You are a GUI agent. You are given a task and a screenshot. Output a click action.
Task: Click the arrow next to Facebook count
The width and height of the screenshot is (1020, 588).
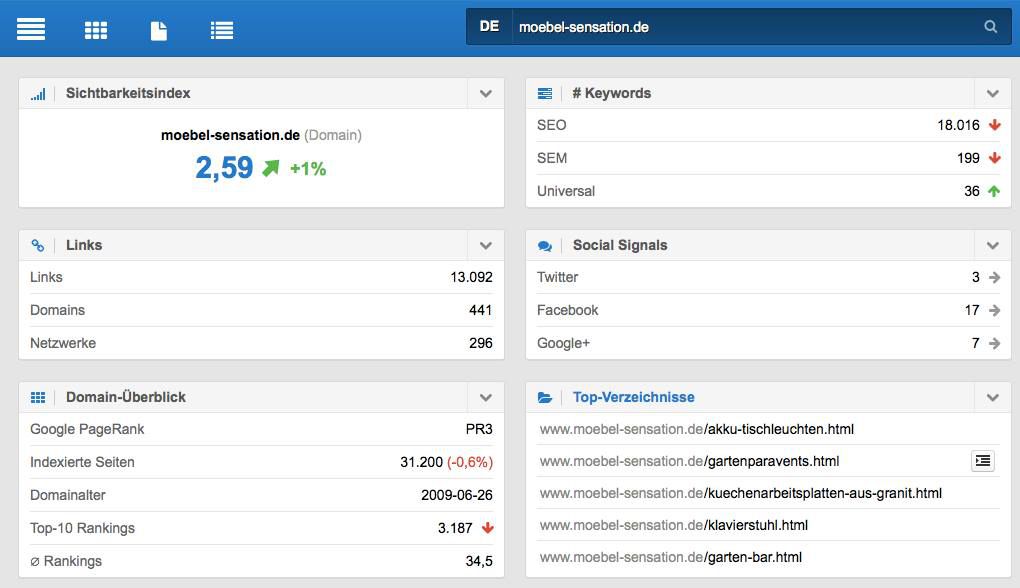pos(994,311)
